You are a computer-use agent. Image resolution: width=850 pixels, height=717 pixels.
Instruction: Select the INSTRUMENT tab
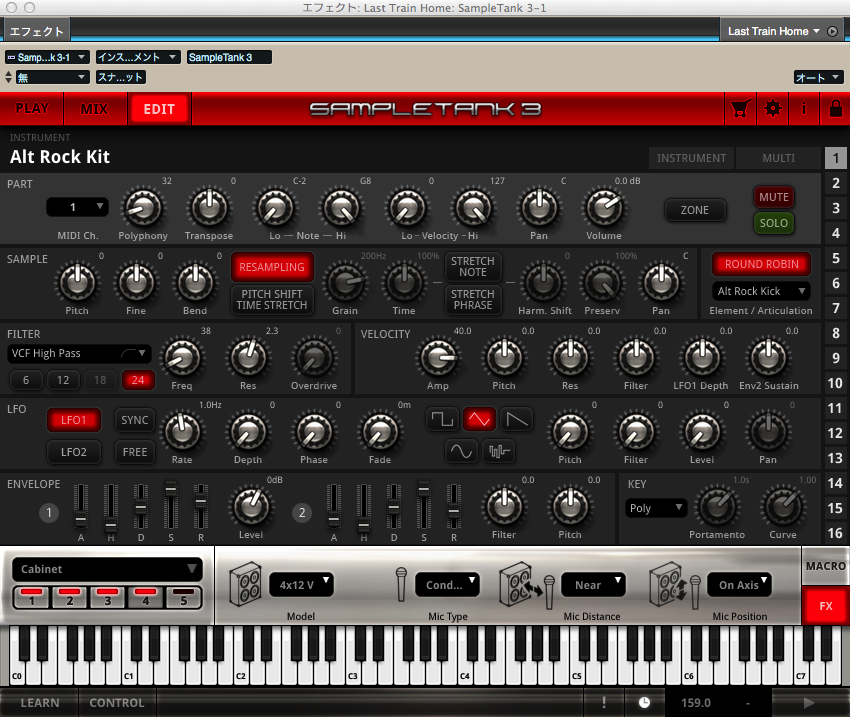coord(691,158)
